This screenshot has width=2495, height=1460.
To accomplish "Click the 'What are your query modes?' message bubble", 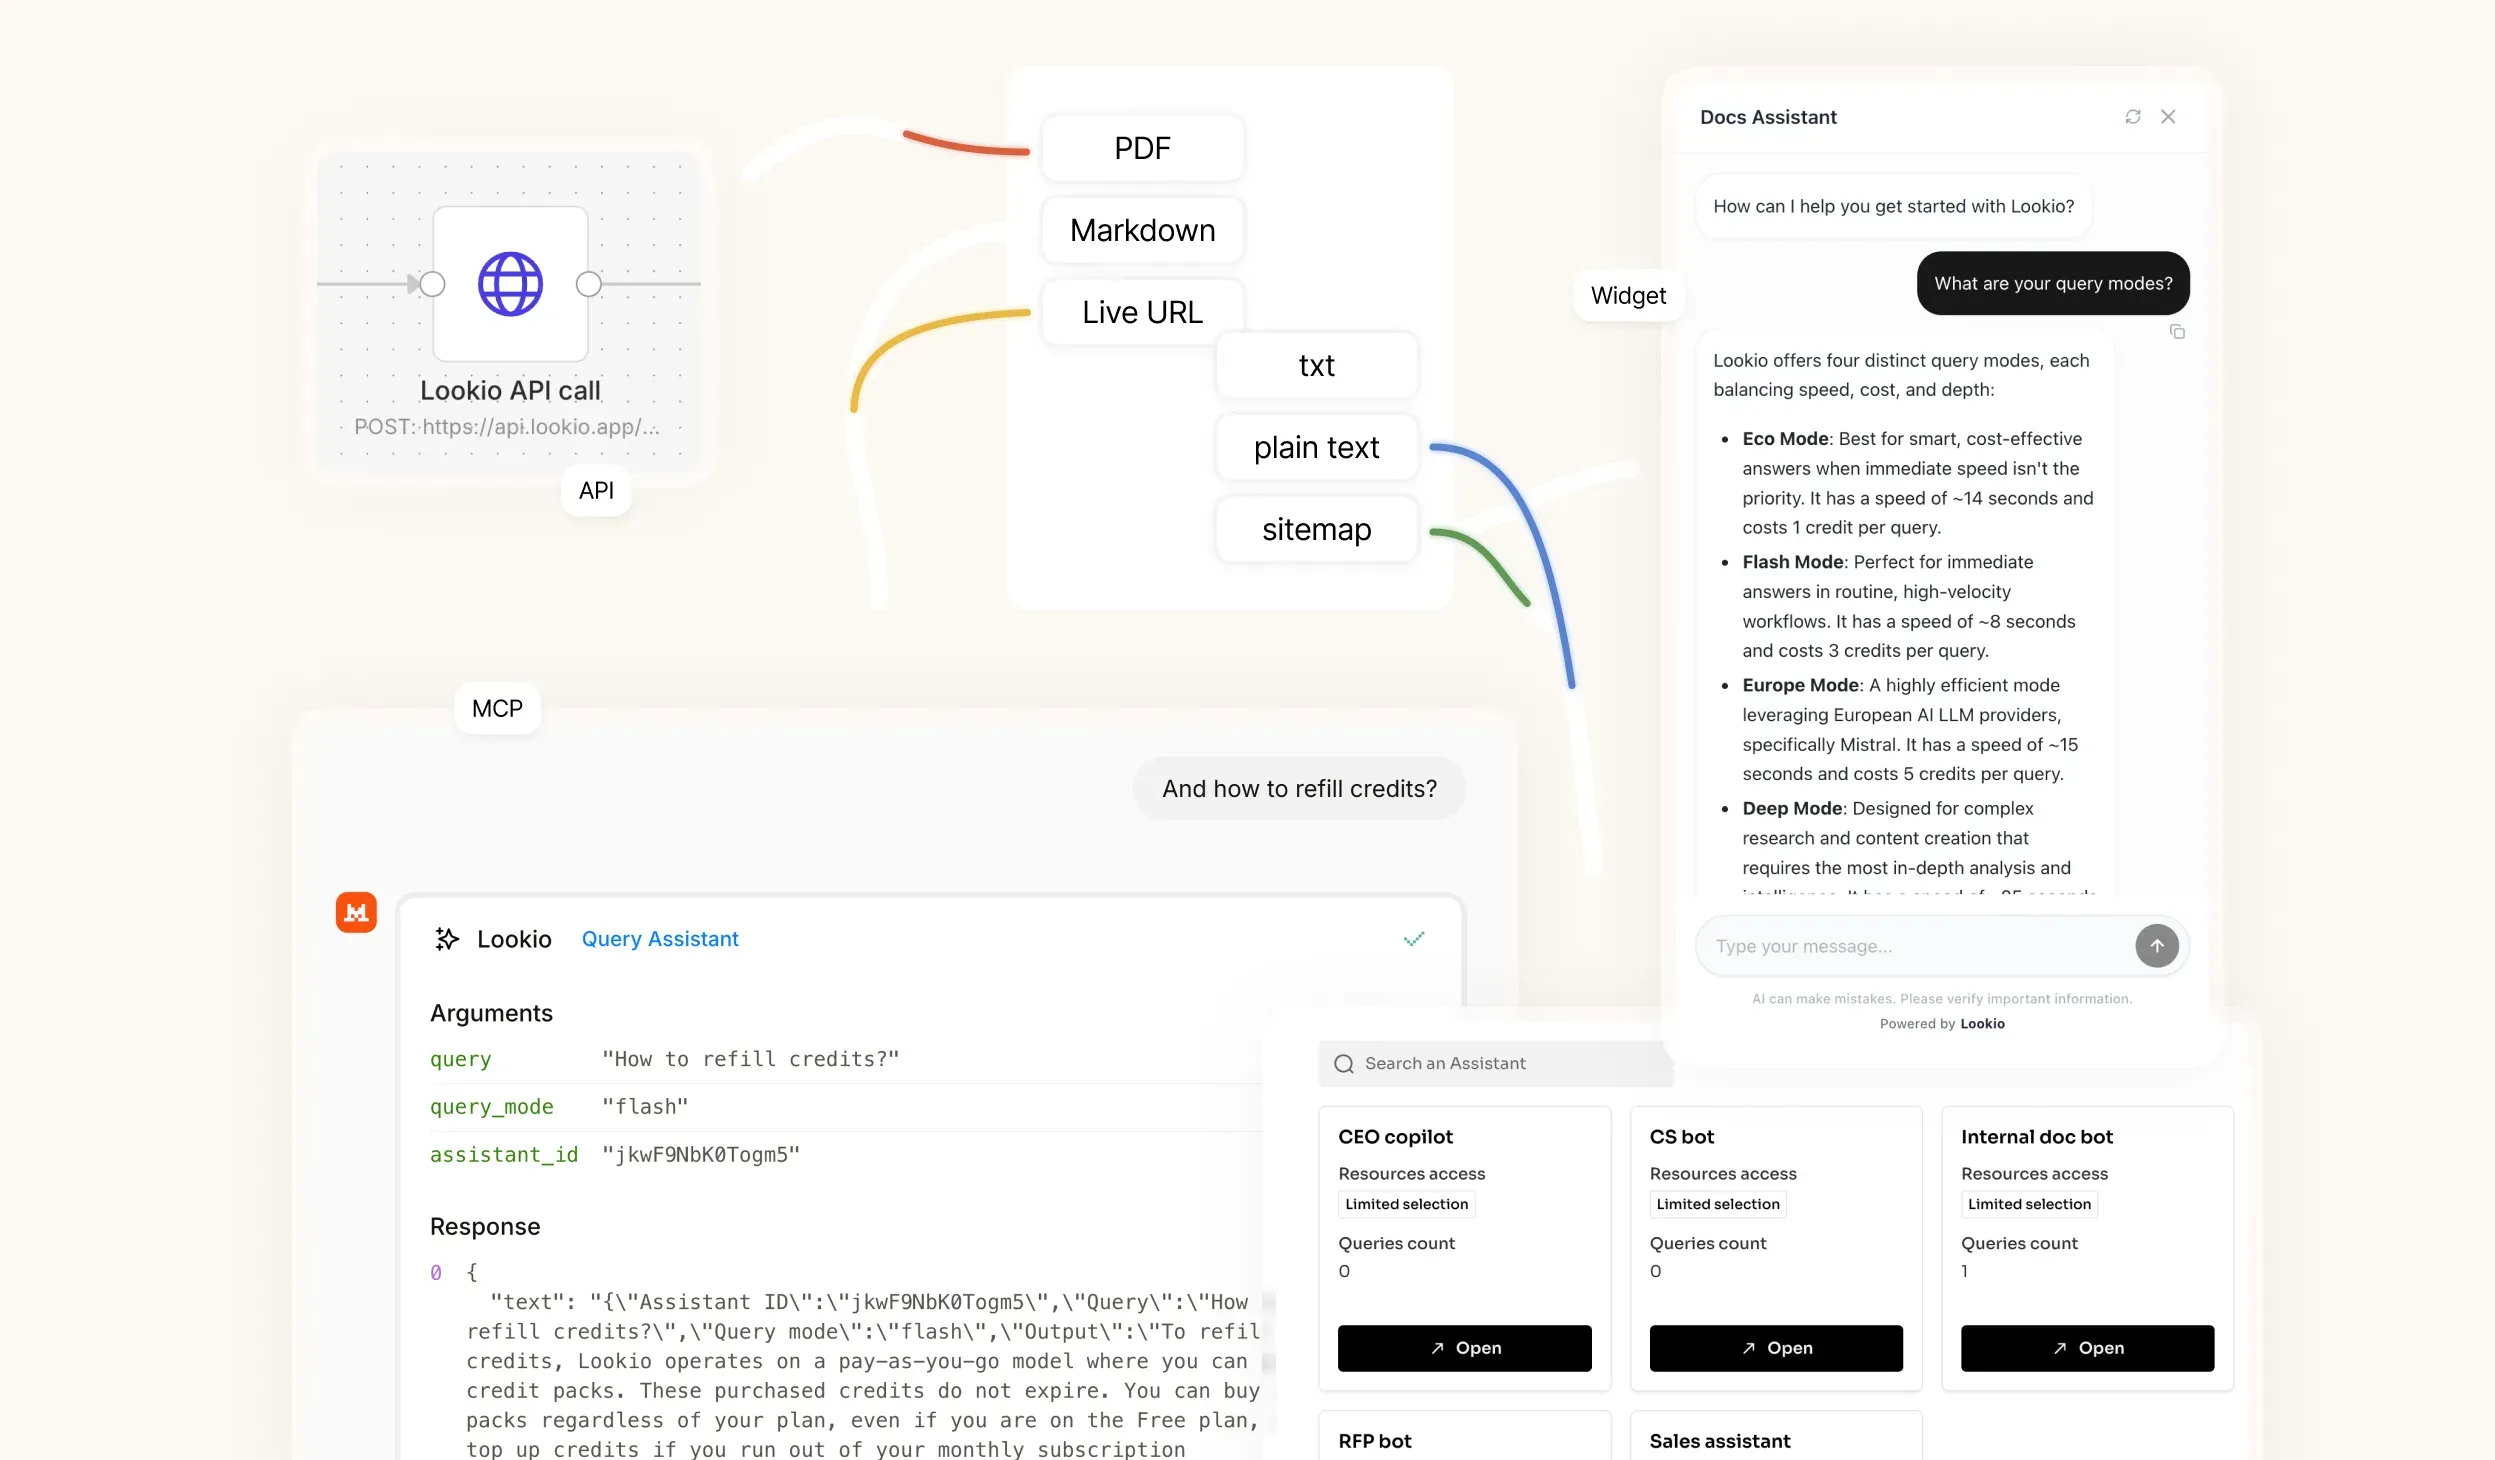I will [2052, 283].
